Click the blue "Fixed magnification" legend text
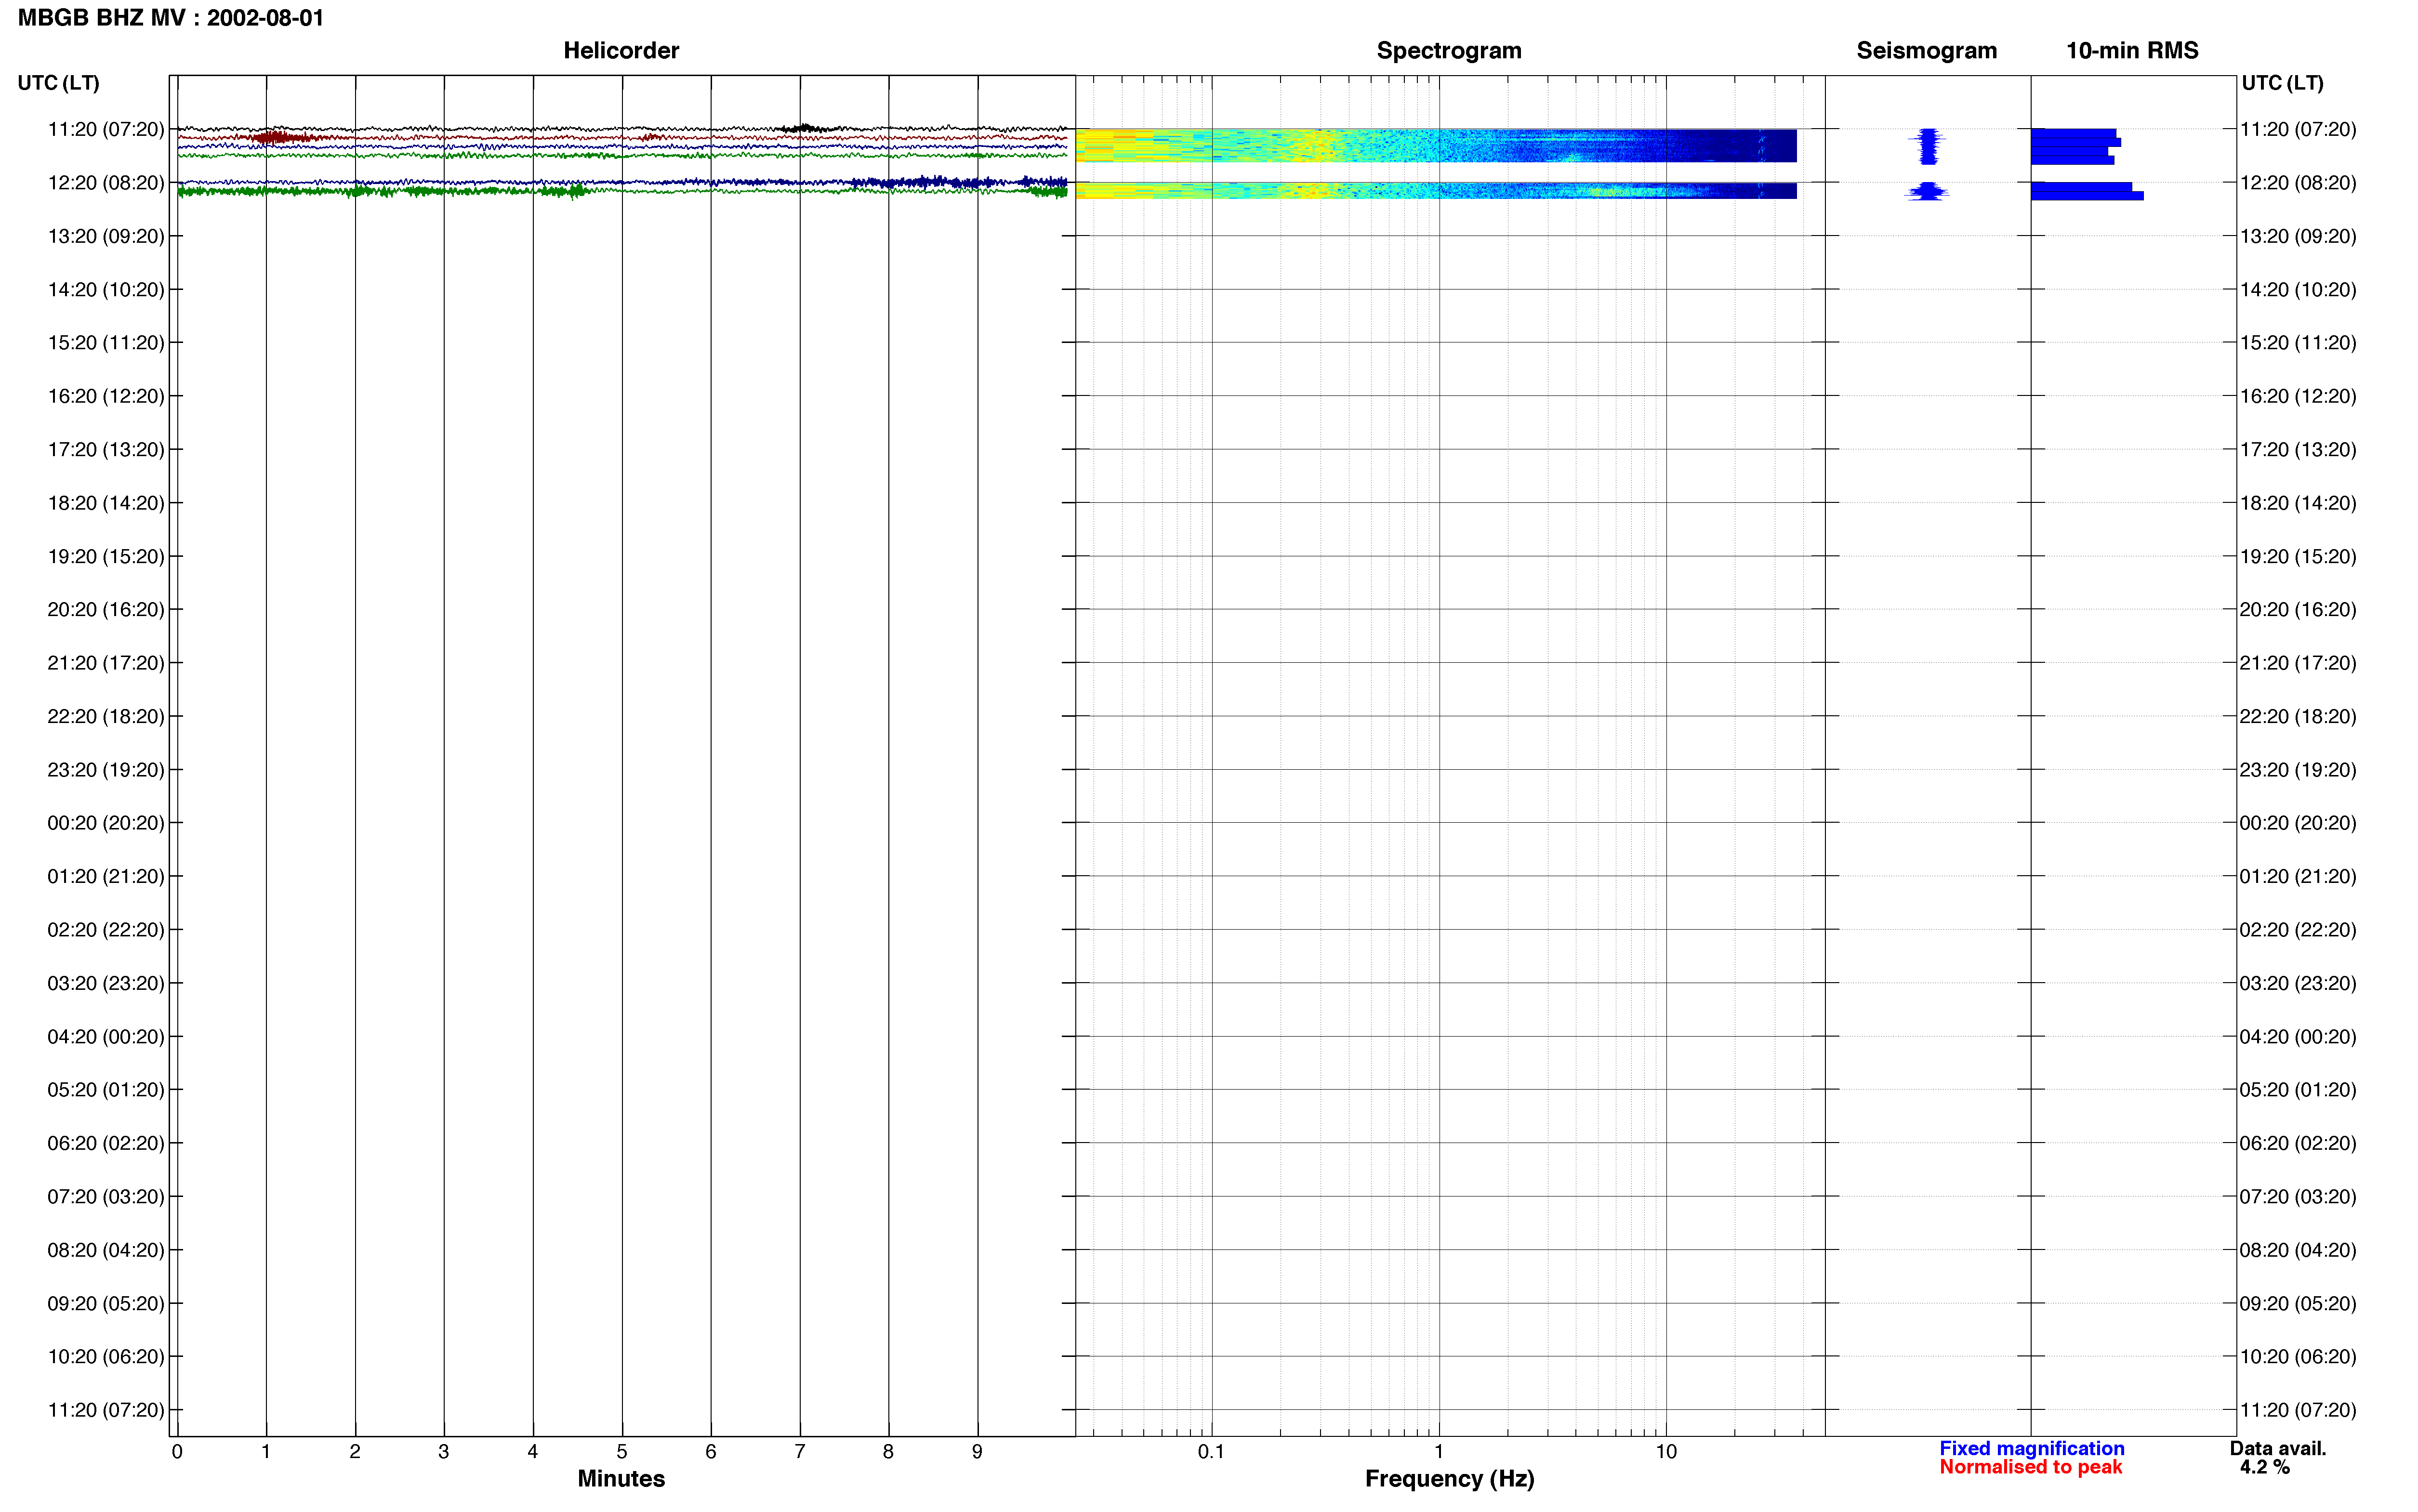The height and width of the screenshot is (1512, 2418). 2032,1448
